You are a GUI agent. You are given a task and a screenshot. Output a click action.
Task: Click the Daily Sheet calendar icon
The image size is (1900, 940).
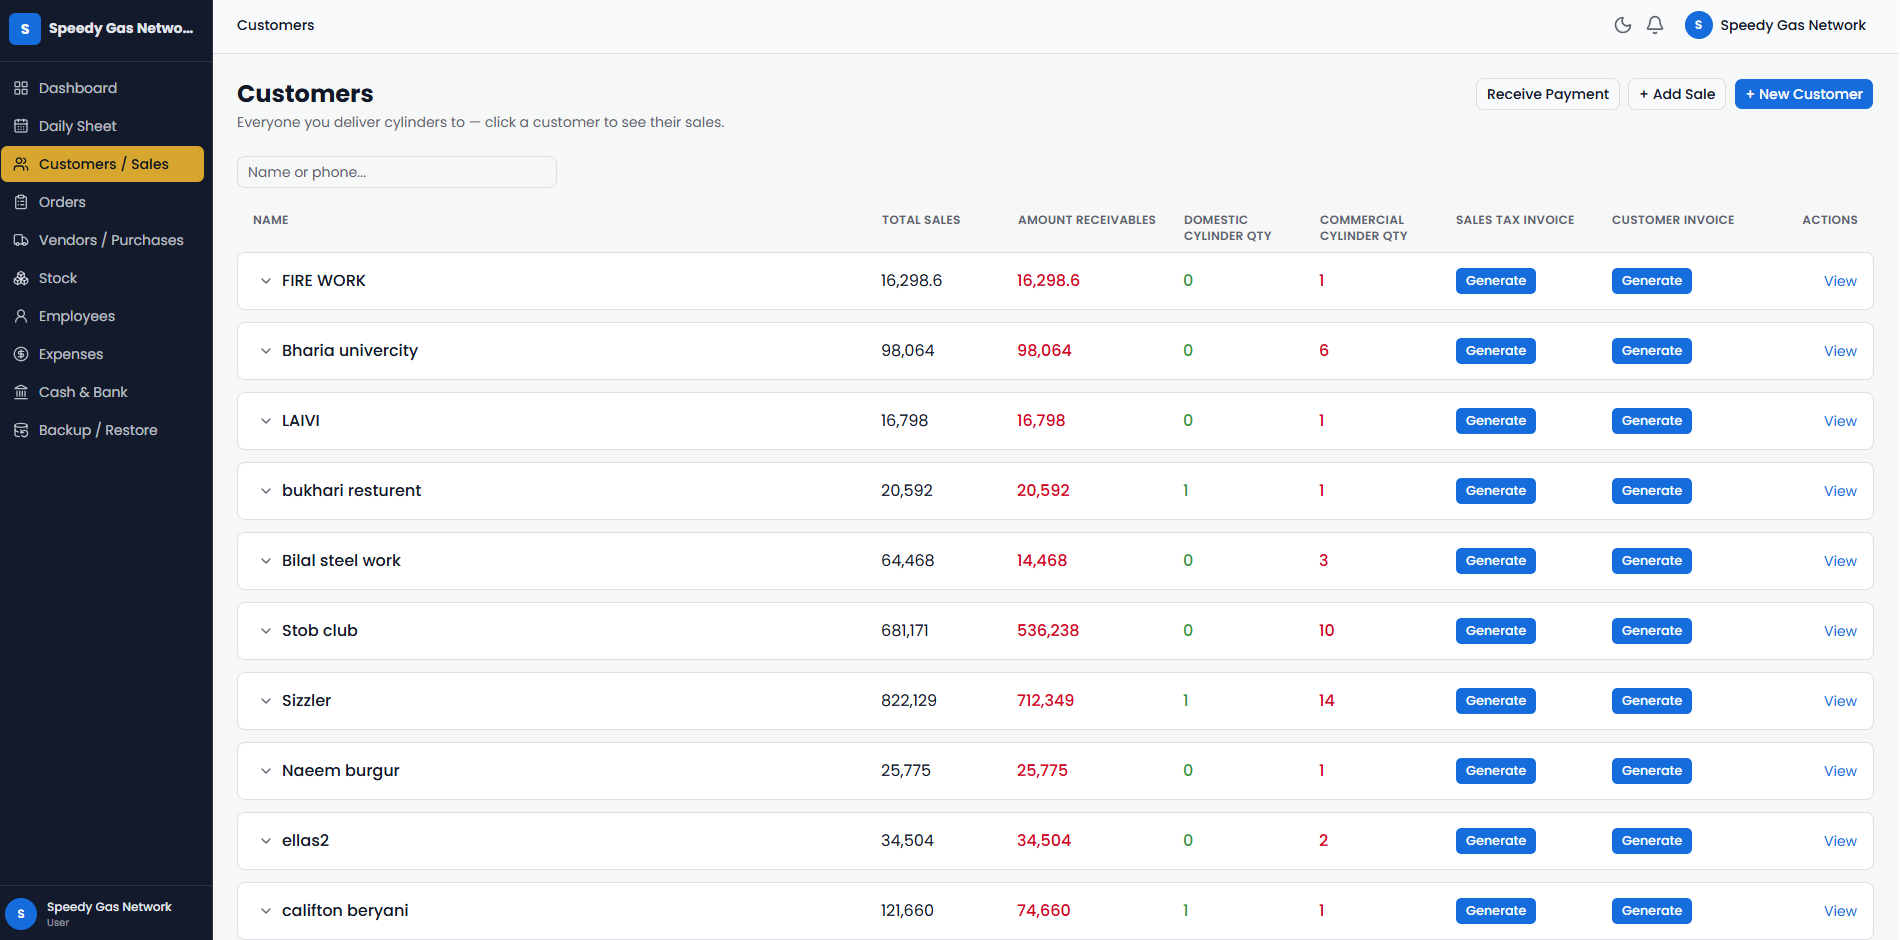point(21,126)
